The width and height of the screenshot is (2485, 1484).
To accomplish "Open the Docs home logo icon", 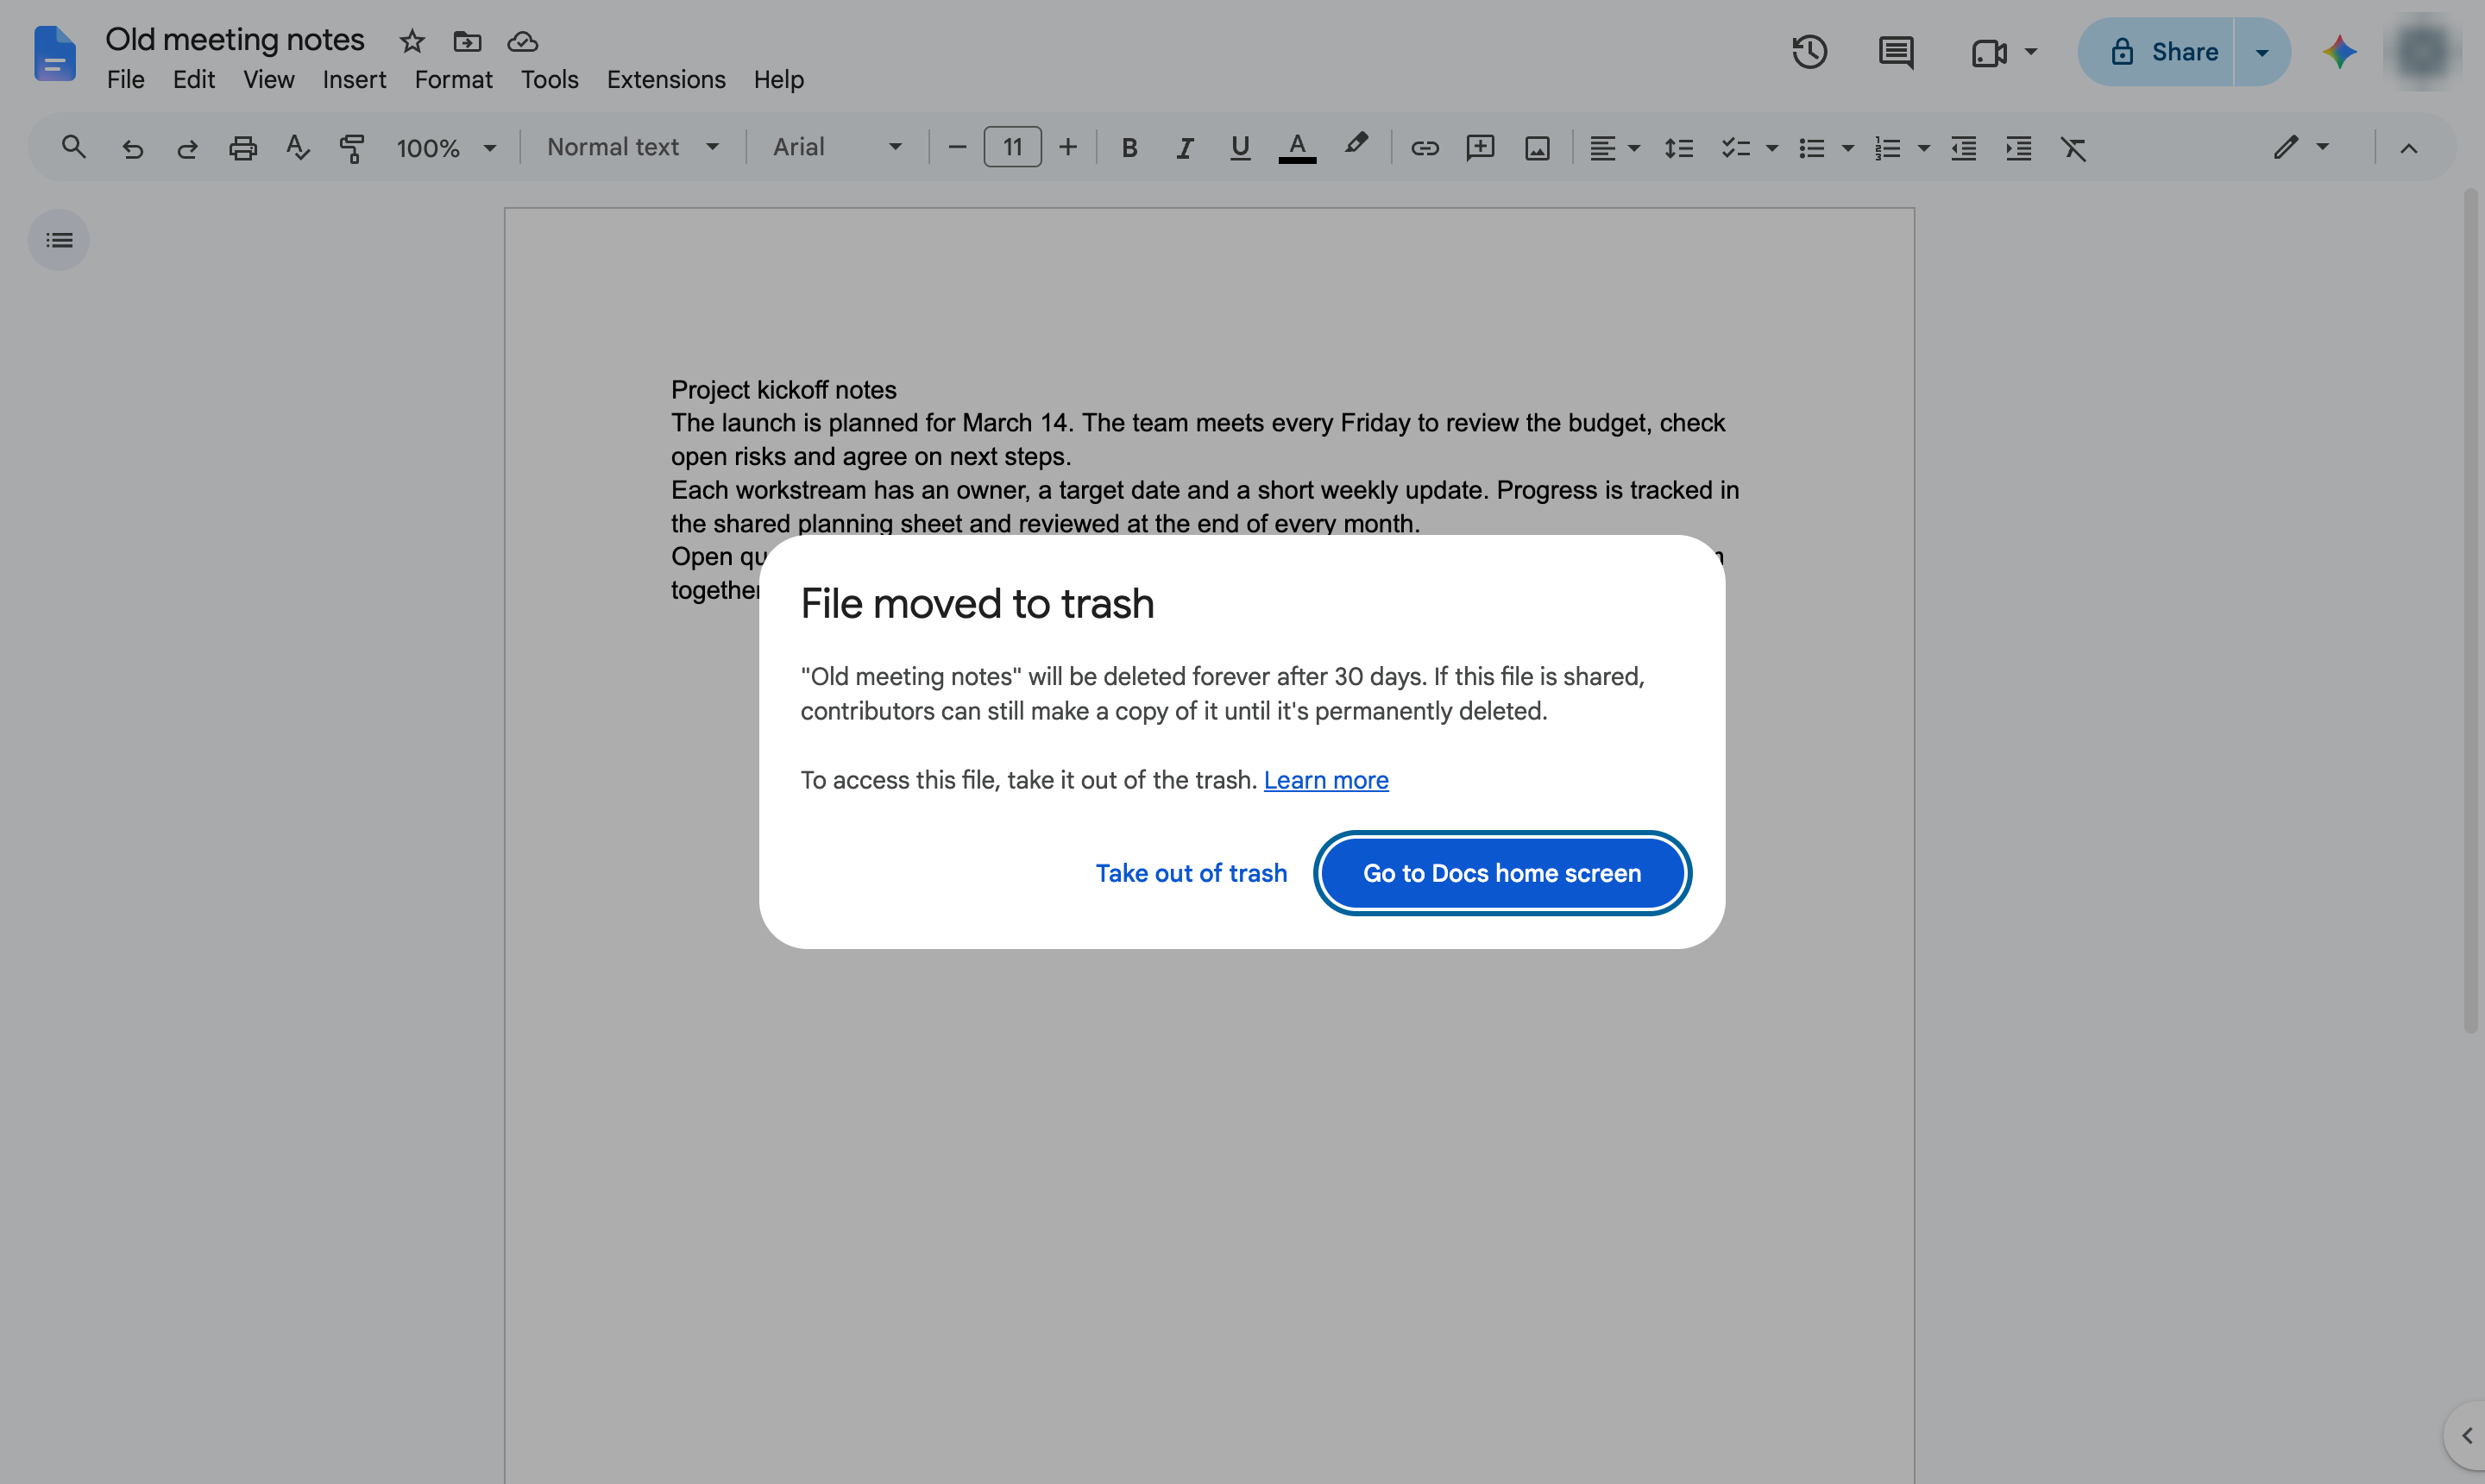I will [54, 54].
